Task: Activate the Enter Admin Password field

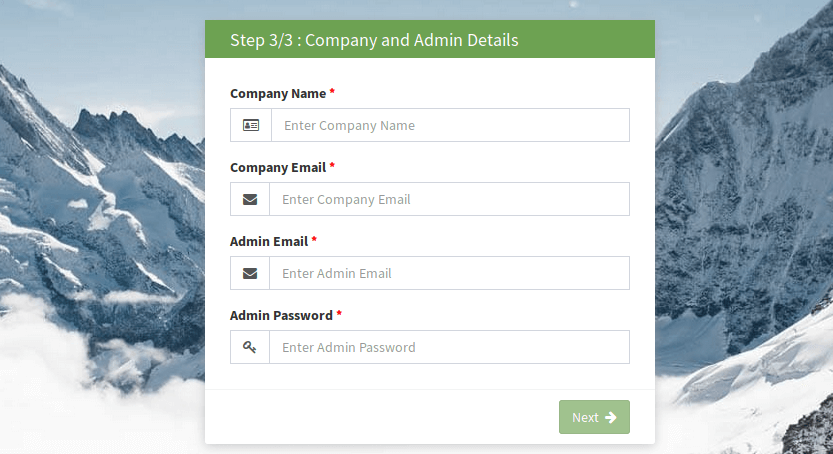Action: (449, 347)
